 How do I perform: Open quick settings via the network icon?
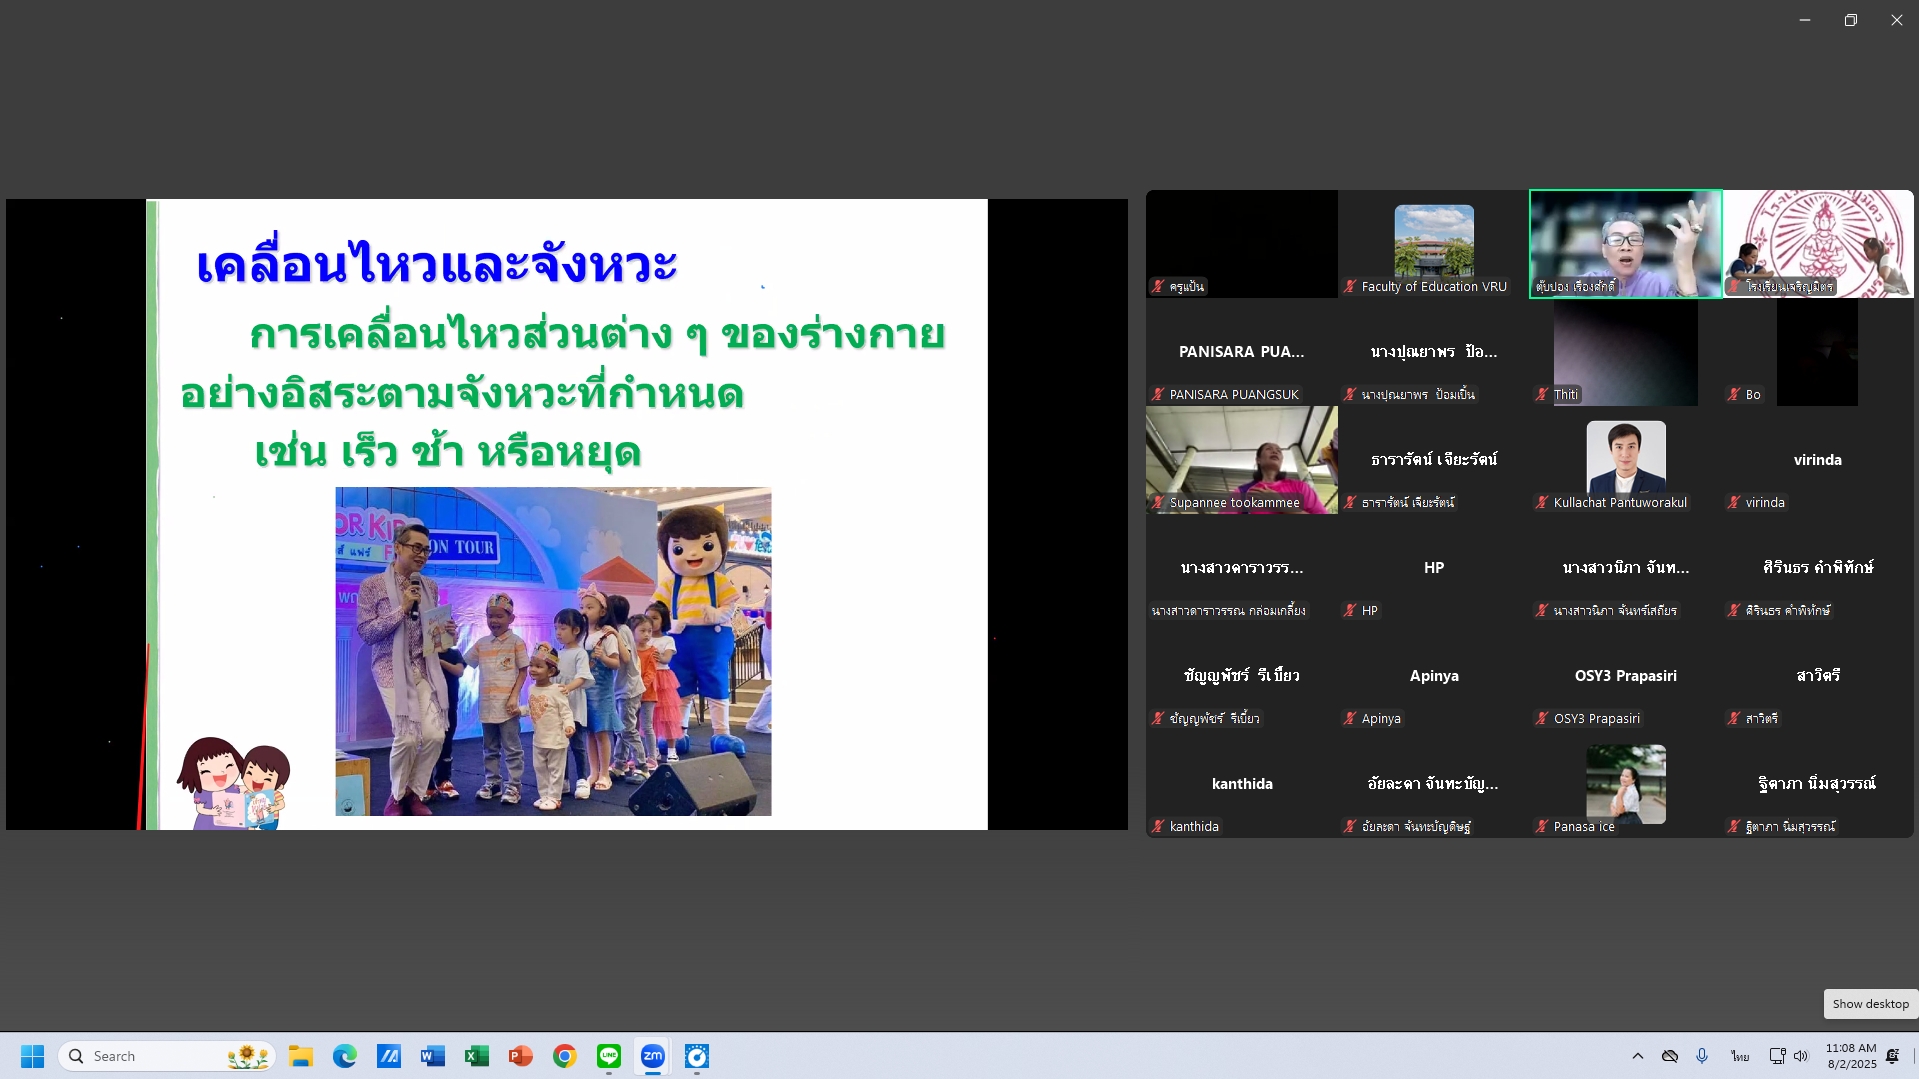click(1777, 1056)
